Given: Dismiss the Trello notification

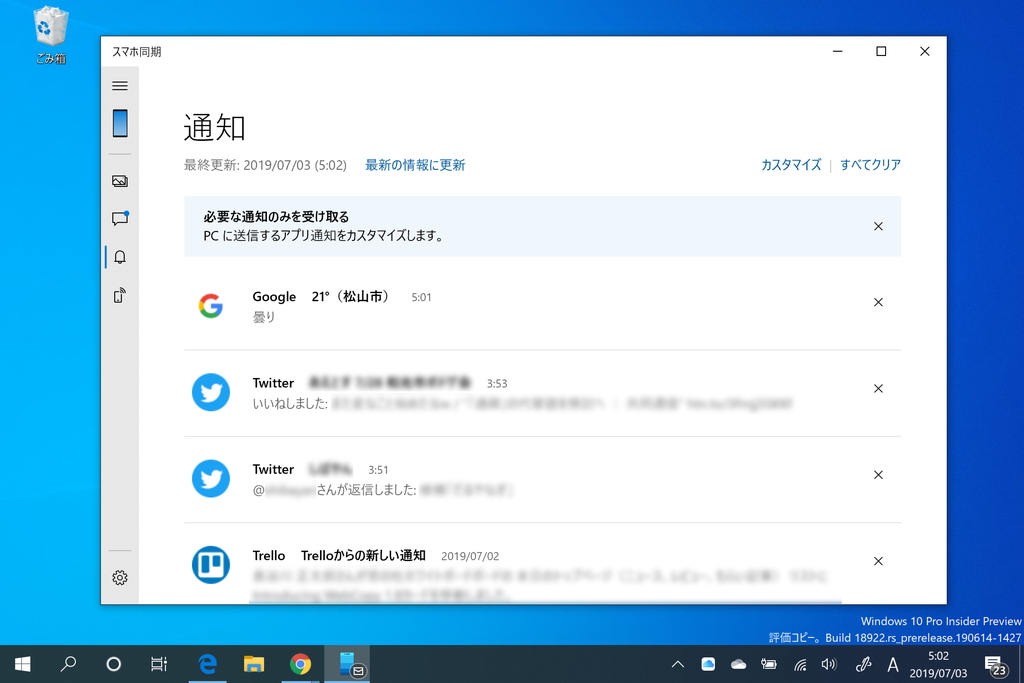Looking at the screenshot, I should (878, 561).
